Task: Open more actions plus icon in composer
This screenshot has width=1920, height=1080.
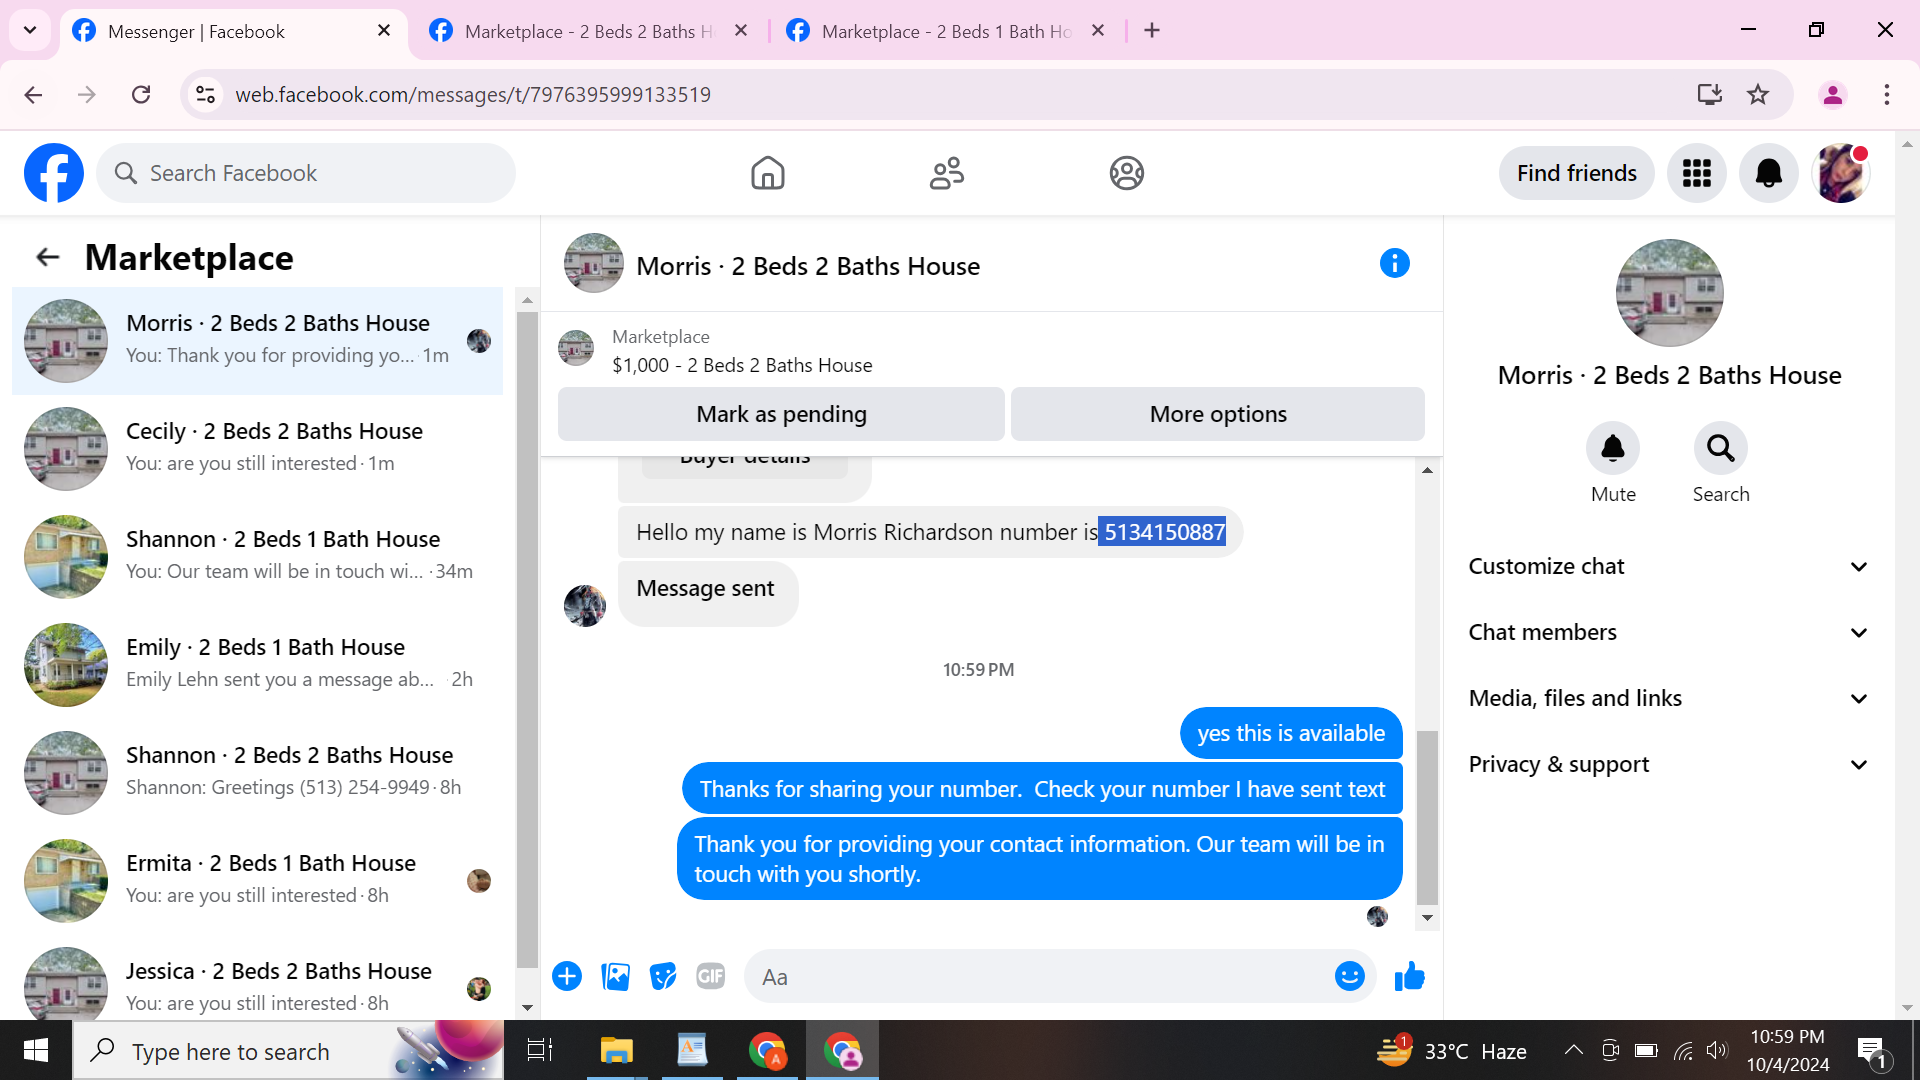Action: [x=567, y=976]
